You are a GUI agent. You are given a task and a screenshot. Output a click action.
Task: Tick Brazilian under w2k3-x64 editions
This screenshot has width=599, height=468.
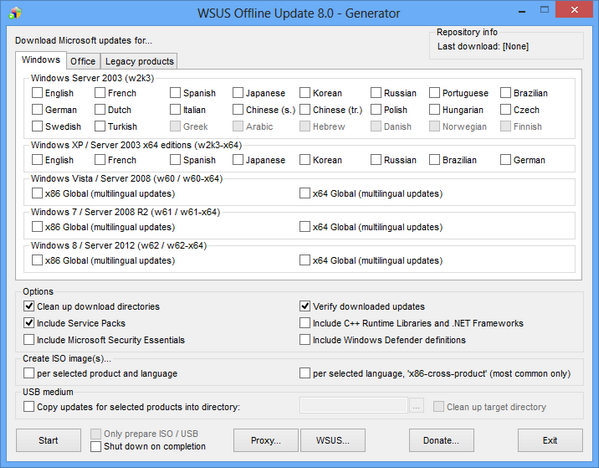tap(434, 160)
